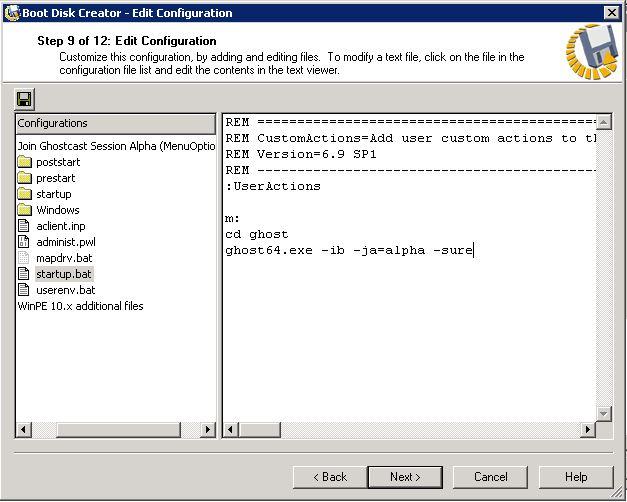Viewport: 627px width, 502px height.
Task: Click the administ.pwl file icon
Action: tap(25, 242)
